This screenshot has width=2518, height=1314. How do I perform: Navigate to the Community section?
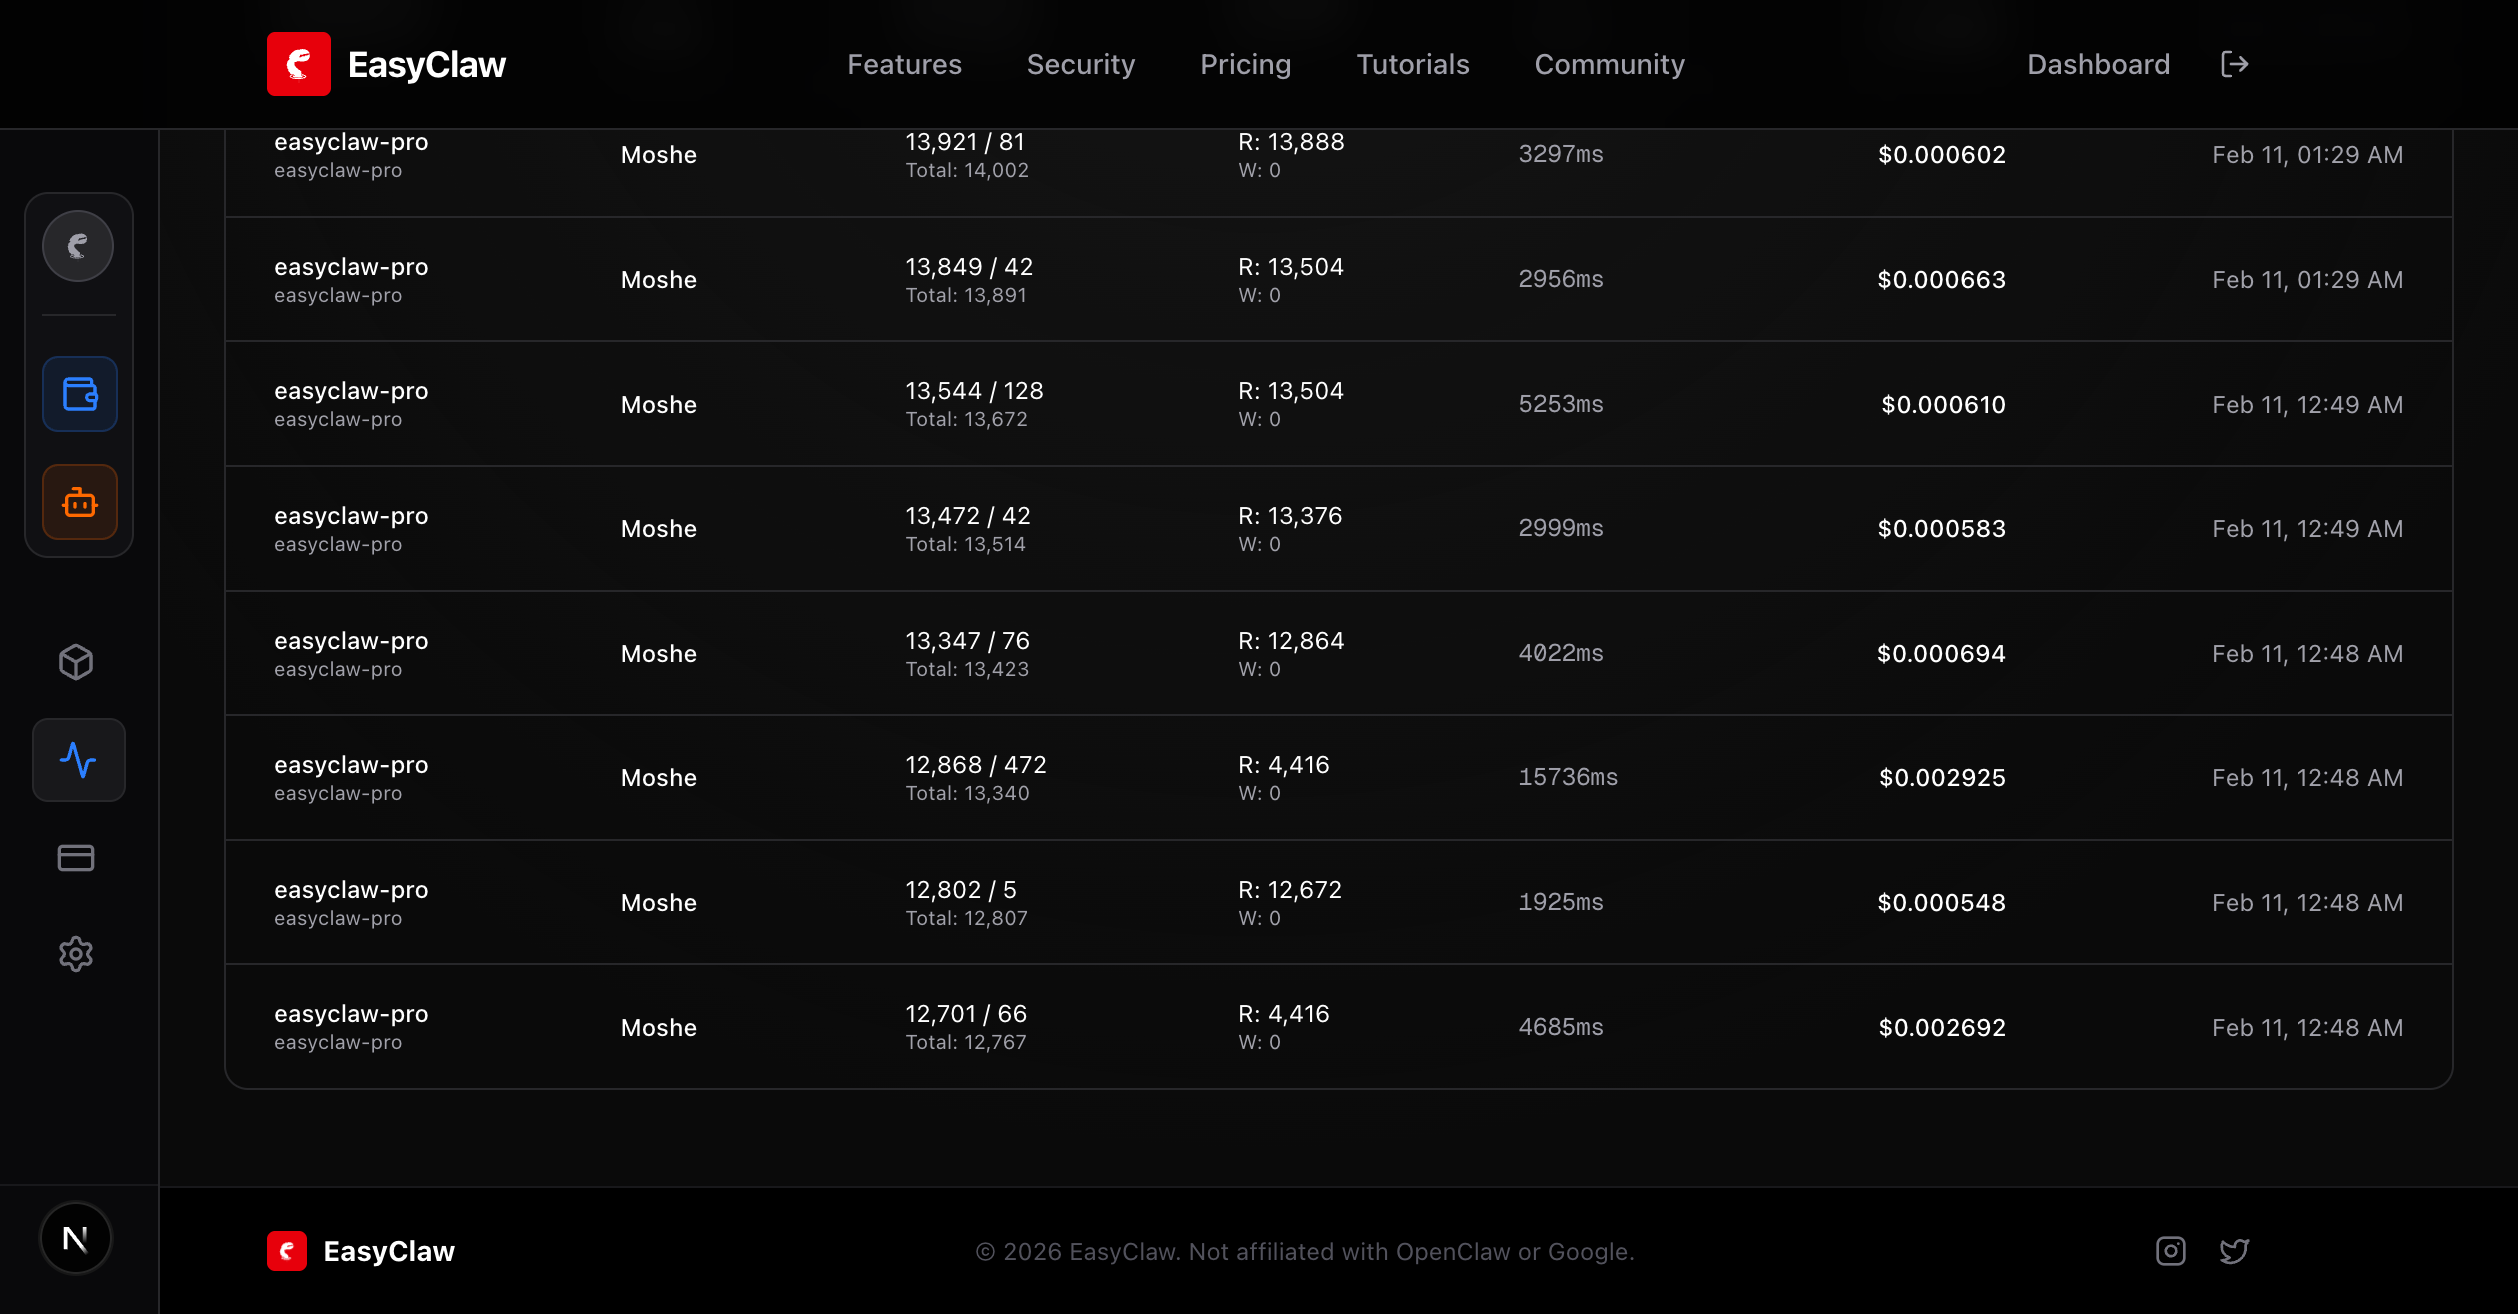[1609, 63]
